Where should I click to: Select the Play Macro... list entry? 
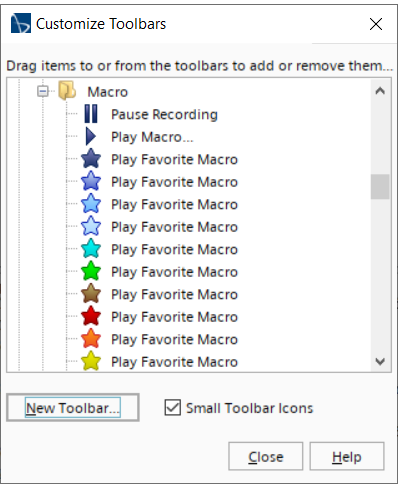coord(152,137)
